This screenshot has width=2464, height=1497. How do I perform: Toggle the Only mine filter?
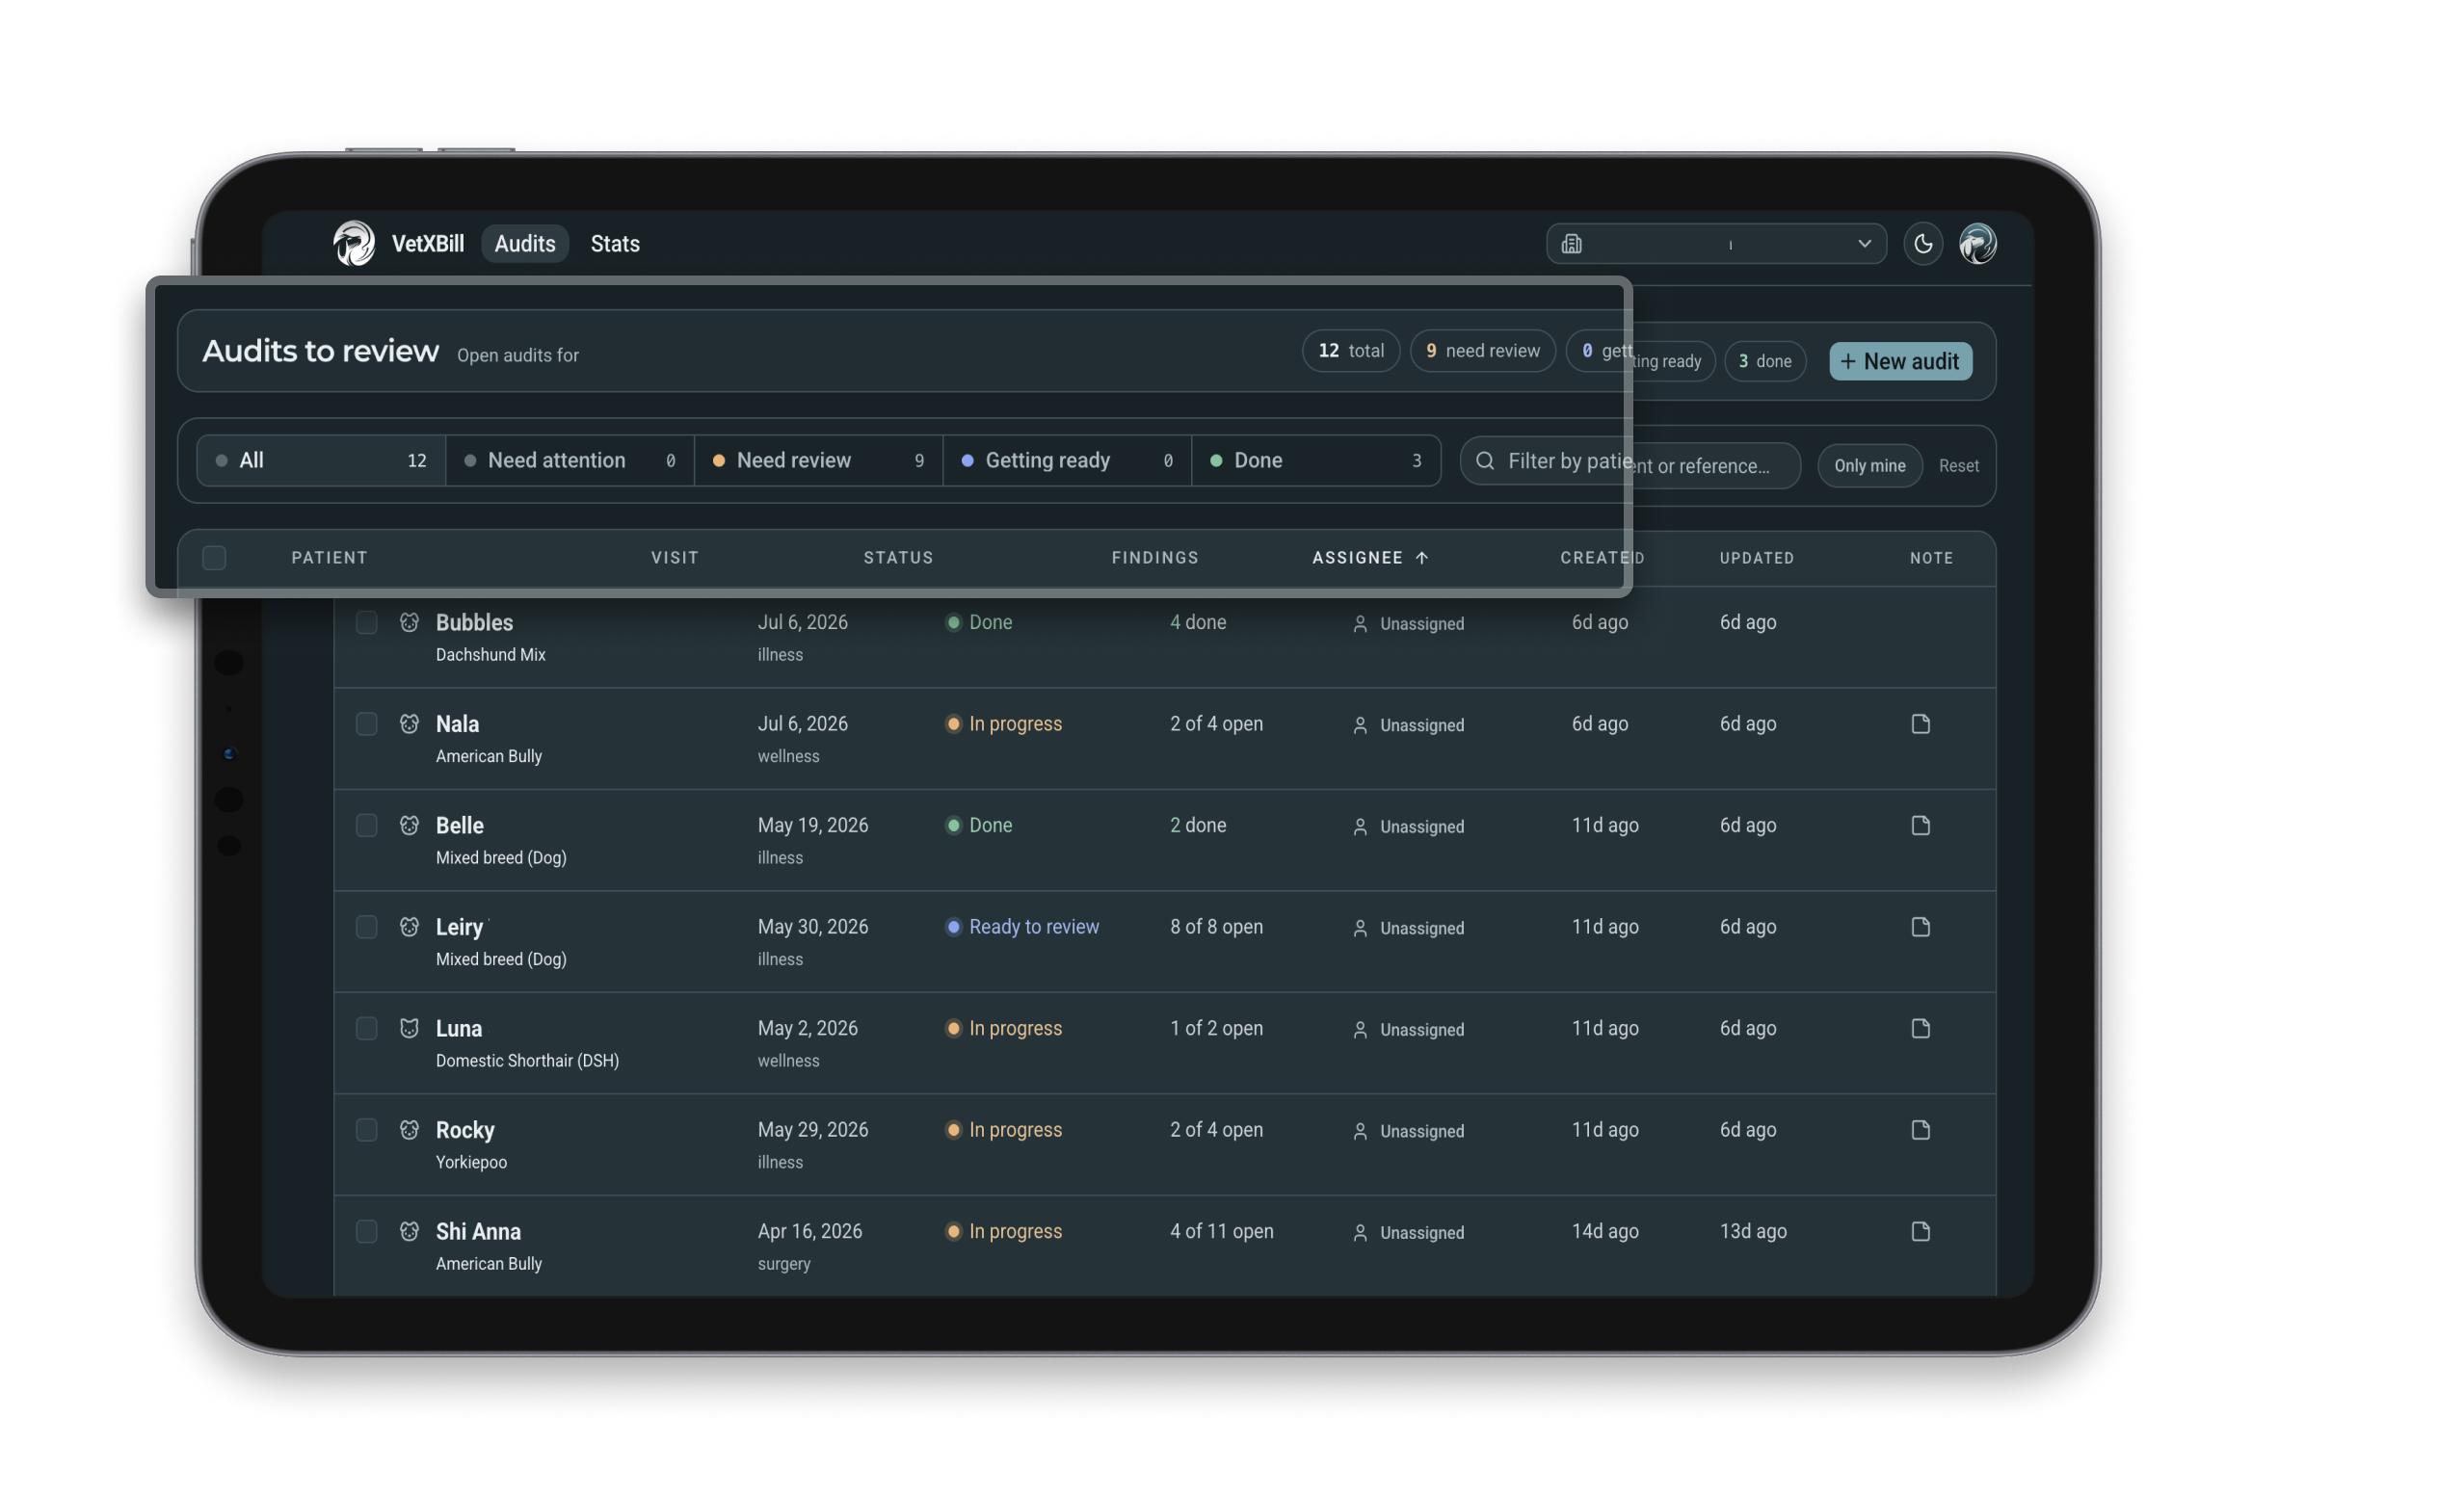pyautogui.click(x=1869, y=466)
